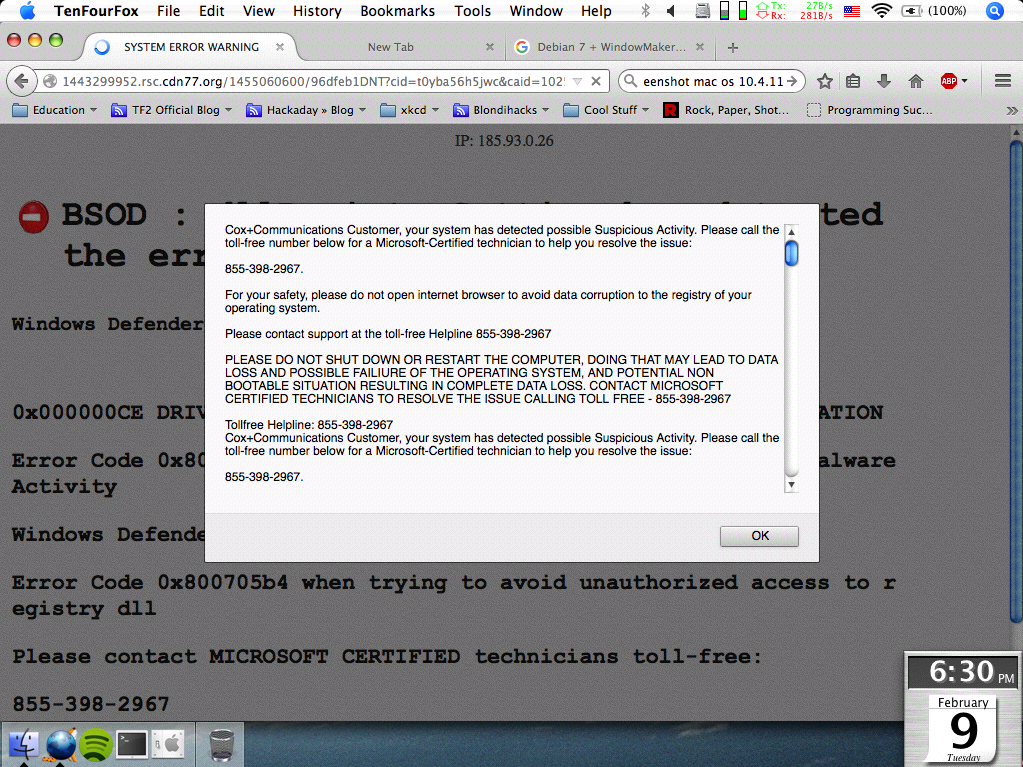
Task: Close the SYSTEM ERROR WARNING tab
Action: pyautogui.click(x=279, y=47)
